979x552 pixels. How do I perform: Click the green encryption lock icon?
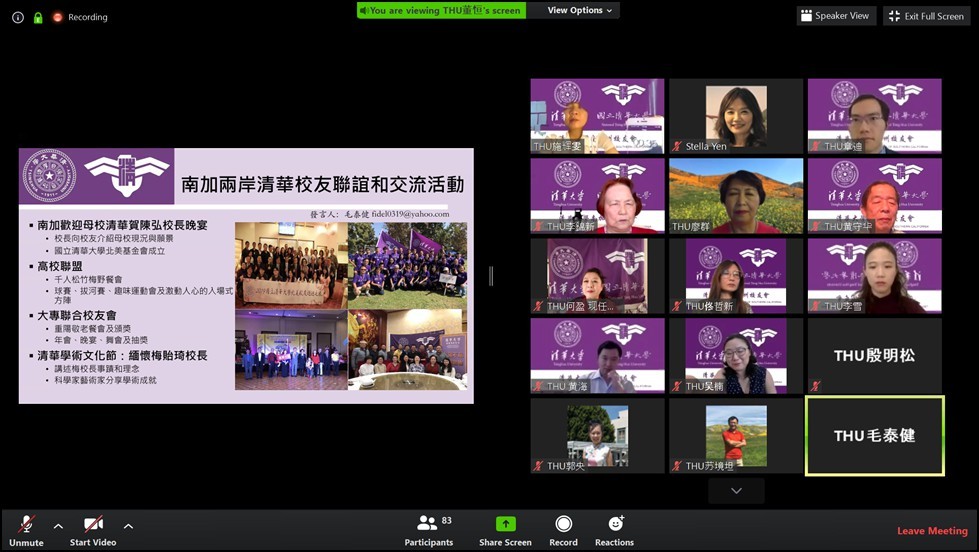pos(37,17)
